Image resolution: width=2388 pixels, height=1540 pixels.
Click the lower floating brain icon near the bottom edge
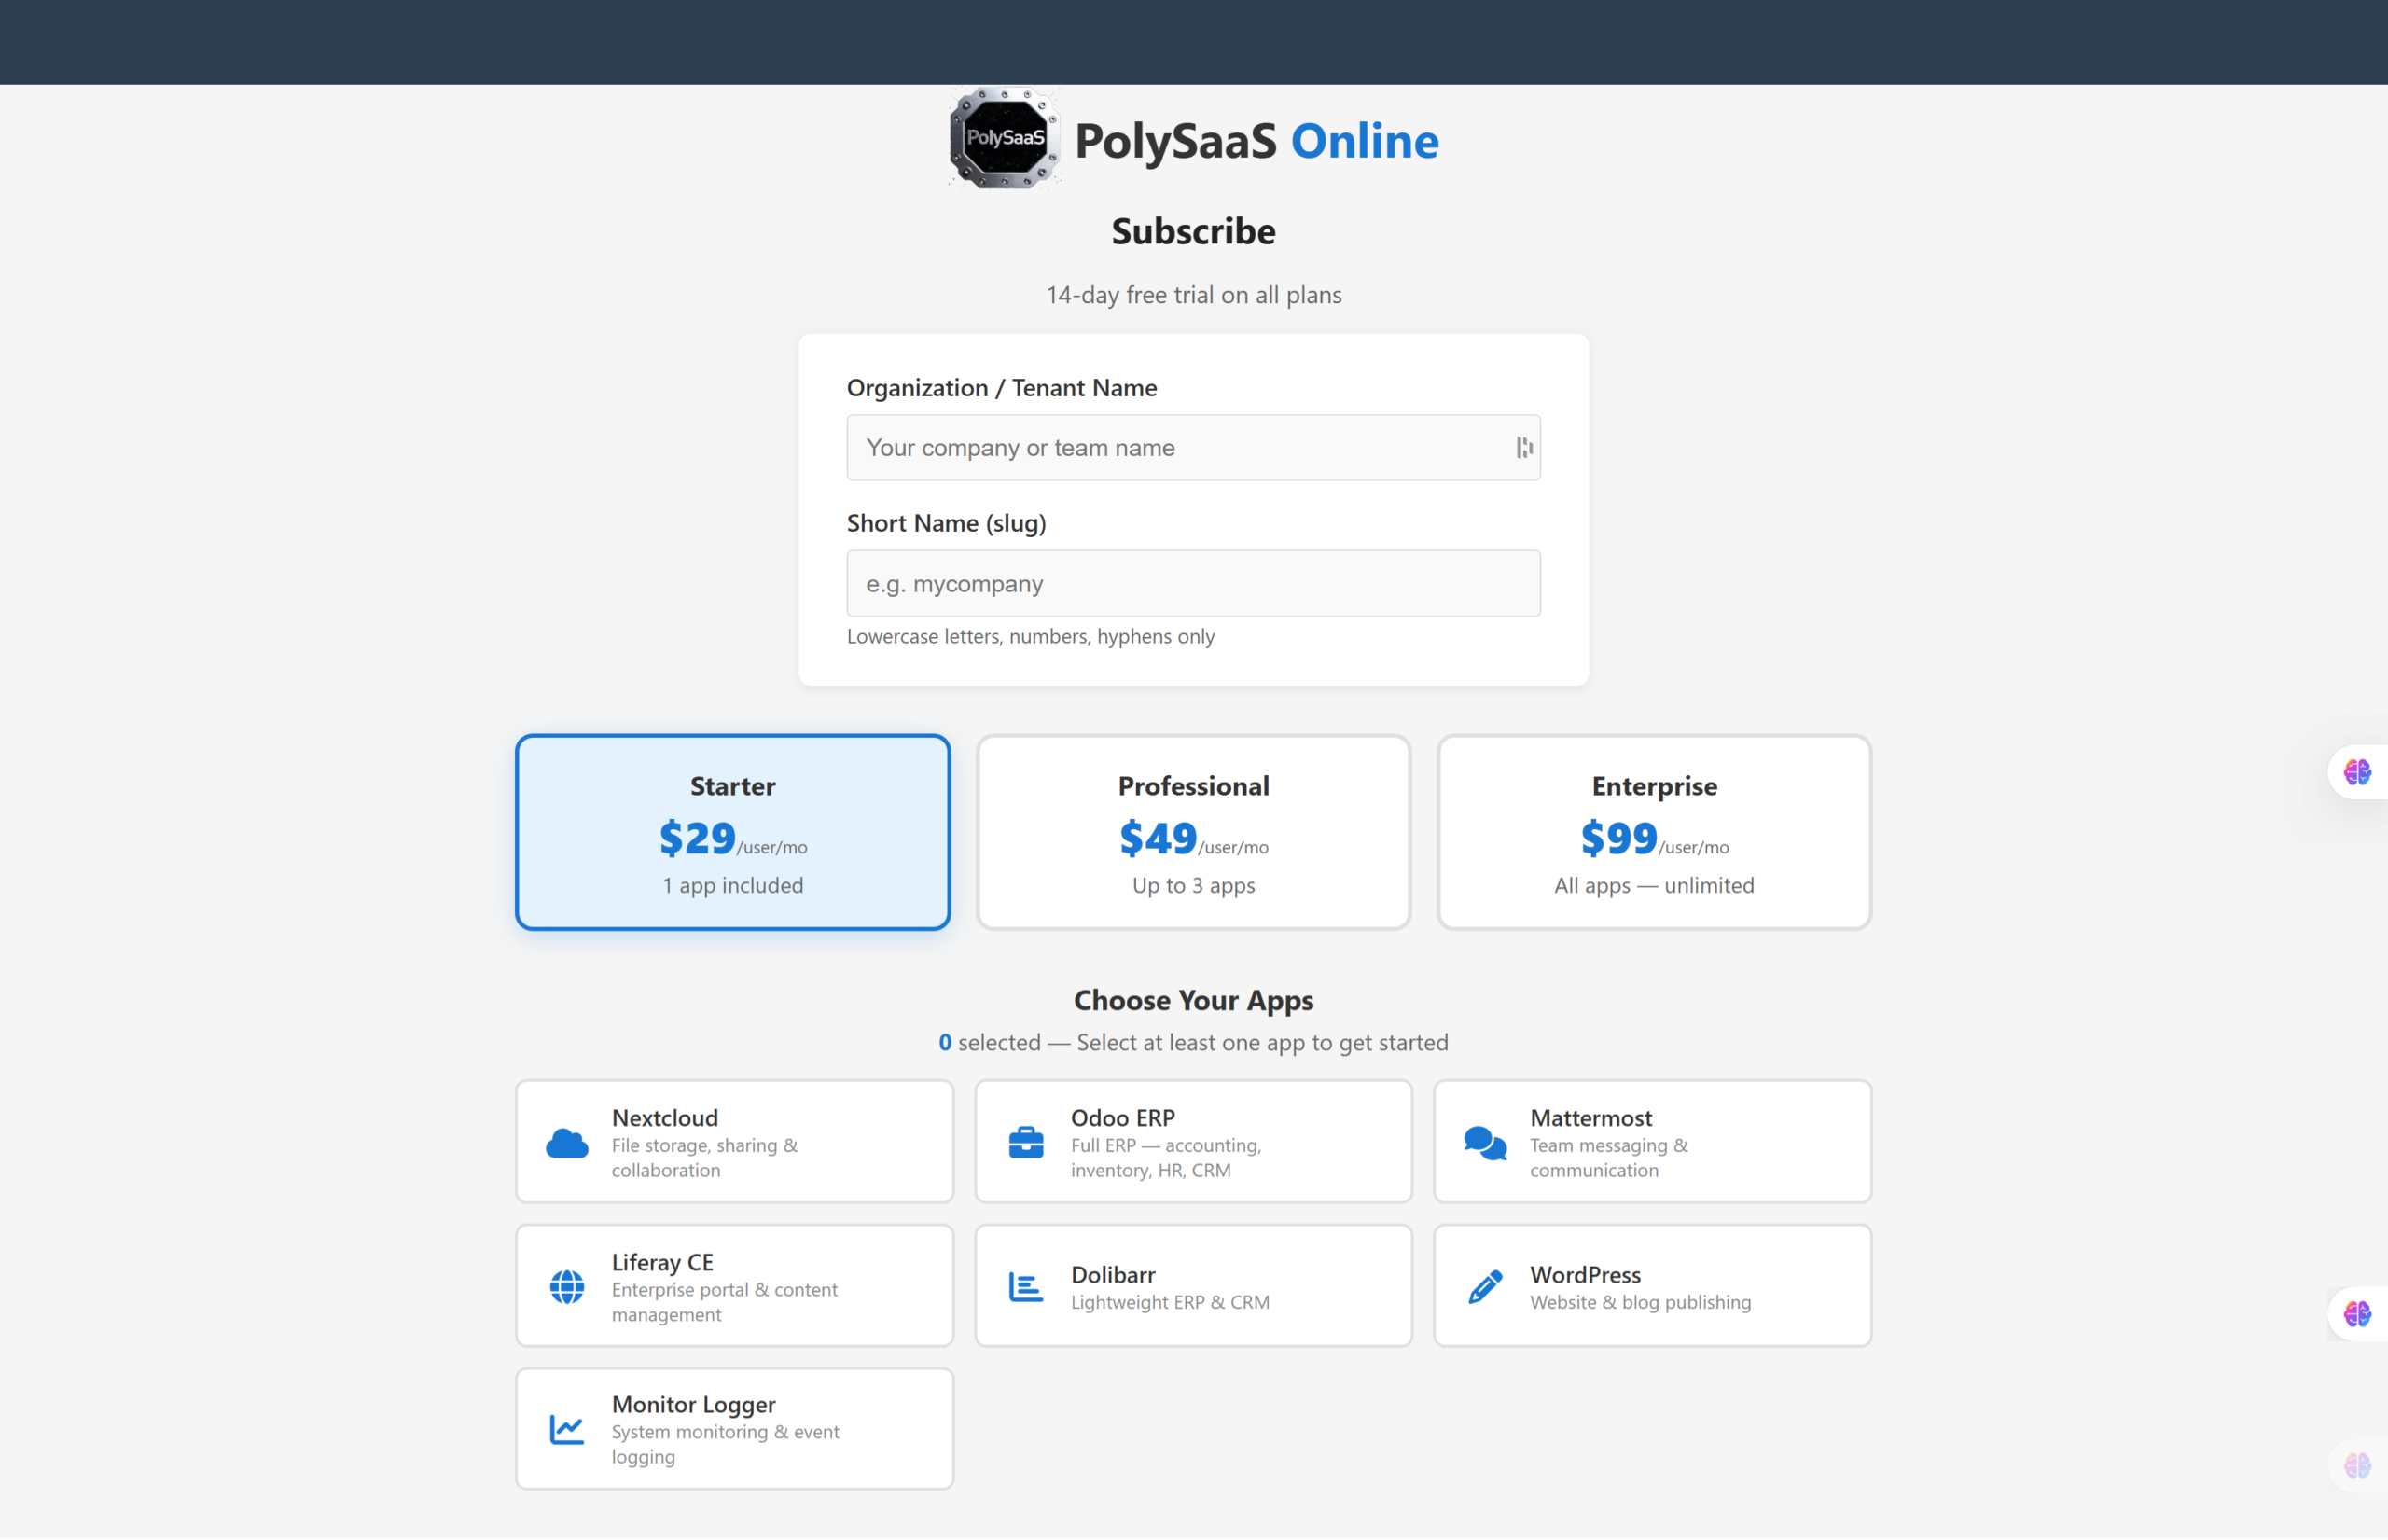coord(2357,1467)
